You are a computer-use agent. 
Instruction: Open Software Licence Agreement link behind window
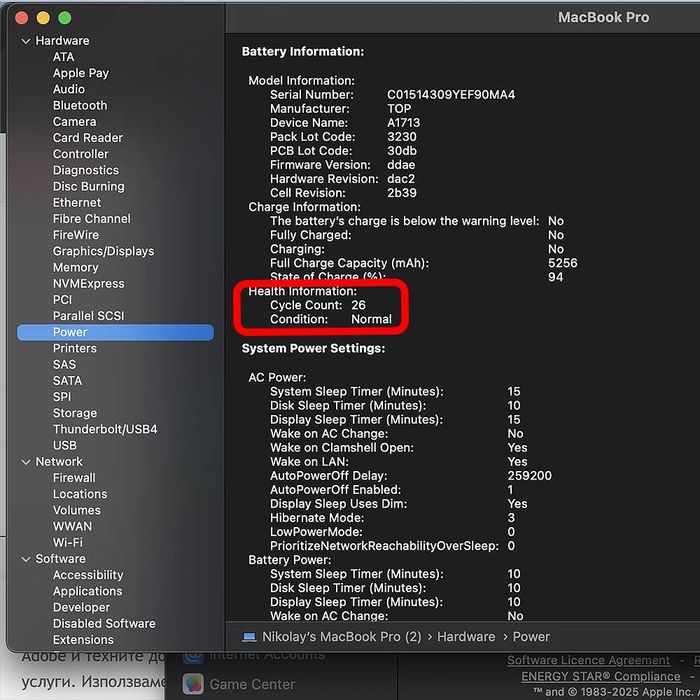[588, 660]
